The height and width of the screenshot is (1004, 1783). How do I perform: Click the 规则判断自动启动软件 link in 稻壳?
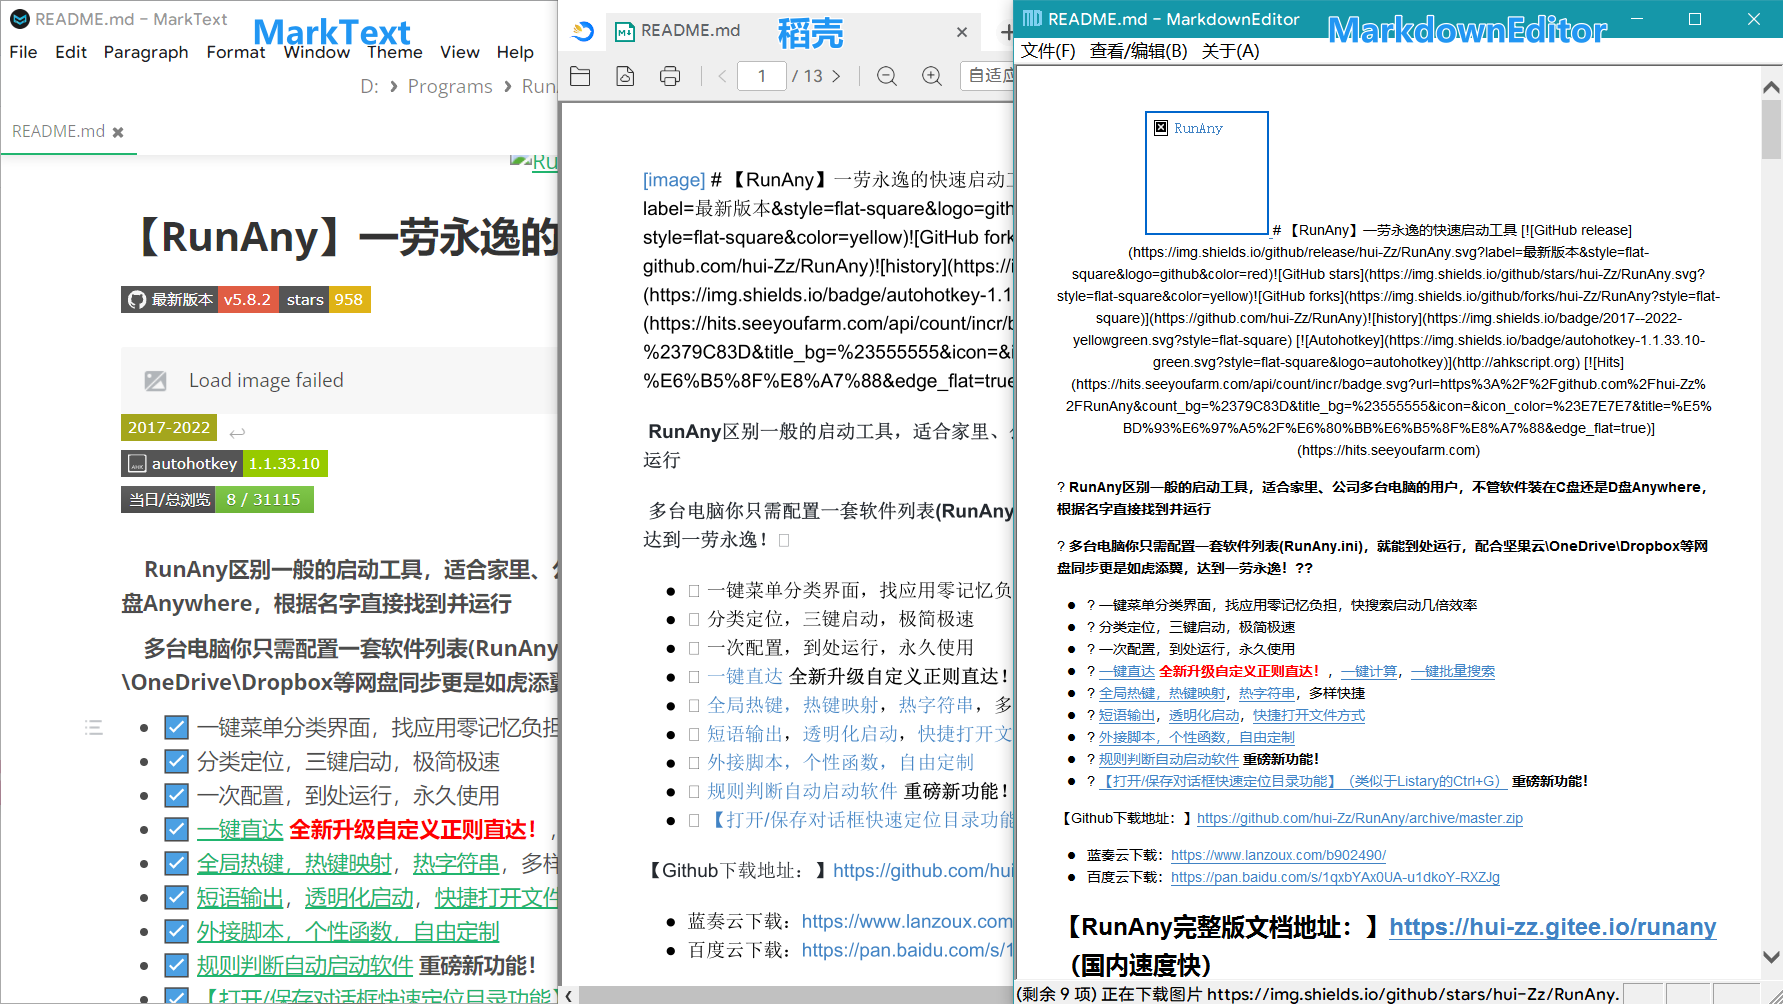(x=803, y=791)
